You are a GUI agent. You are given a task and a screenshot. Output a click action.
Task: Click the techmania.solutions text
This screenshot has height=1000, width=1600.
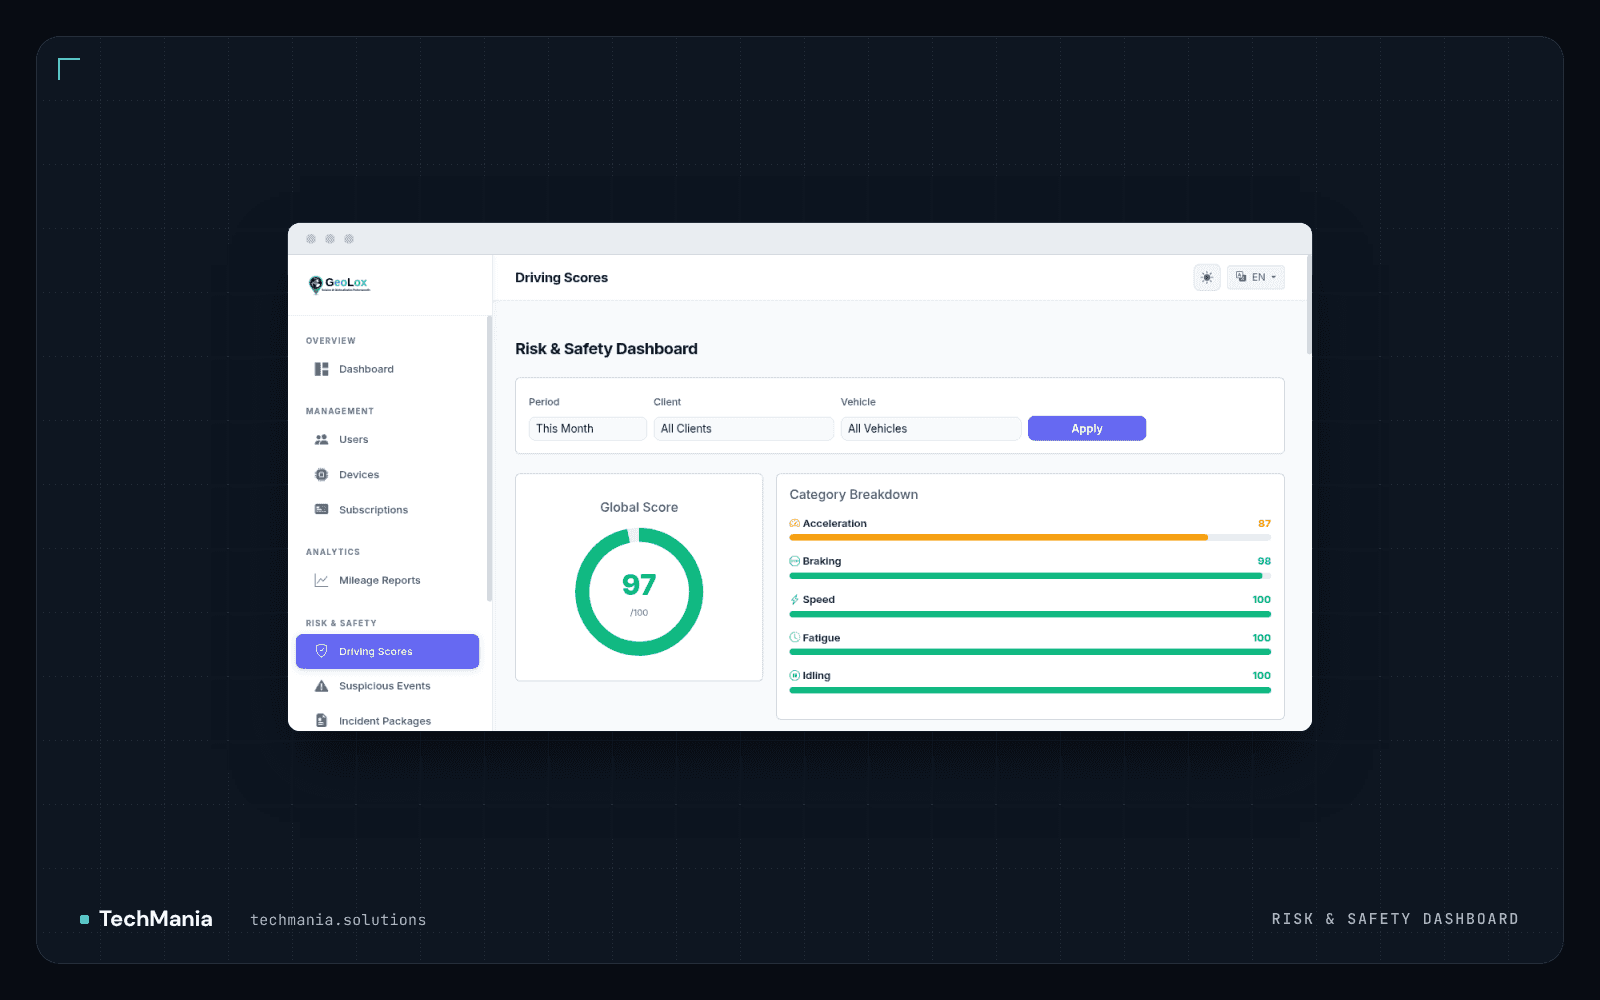coord(338,920)
